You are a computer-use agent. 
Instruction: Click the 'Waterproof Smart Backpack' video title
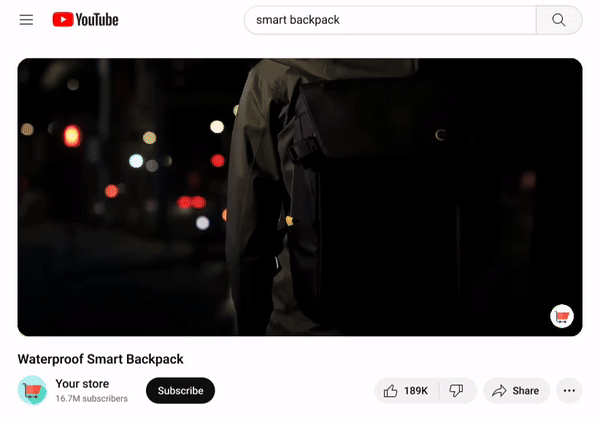[101, 359]
